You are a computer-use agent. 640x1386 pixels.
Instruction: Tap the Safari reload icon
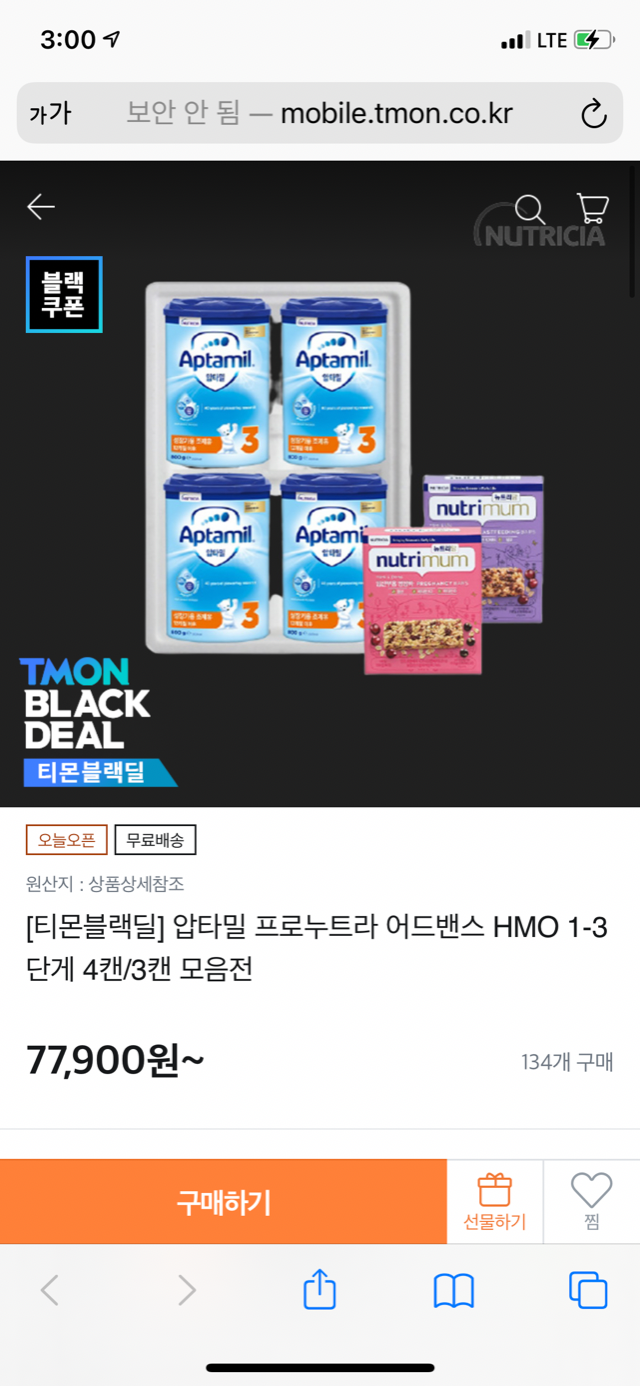pyautogui.click(x=594, y=114)
